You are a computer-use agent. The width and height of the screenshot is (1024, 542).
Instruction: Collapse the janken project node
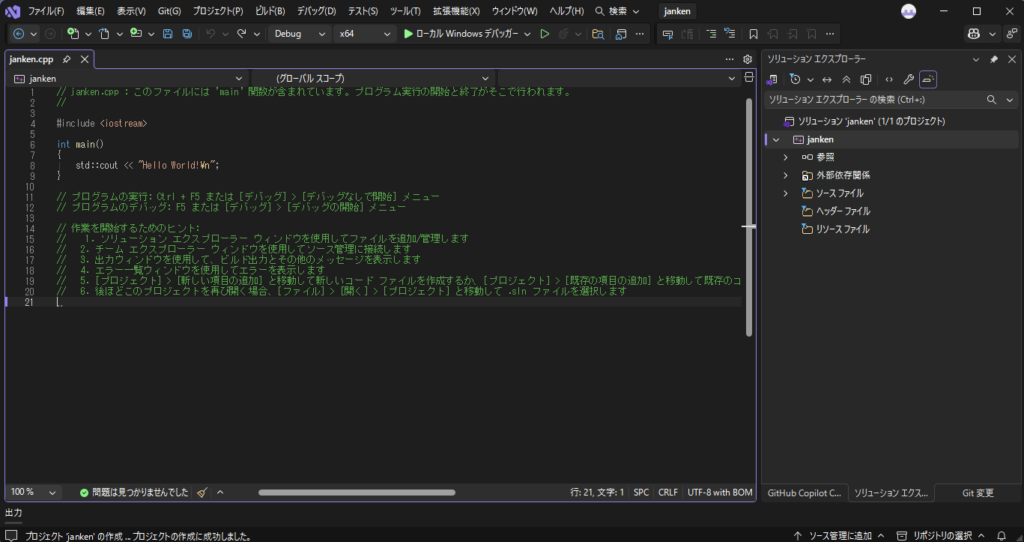[776, 140]
